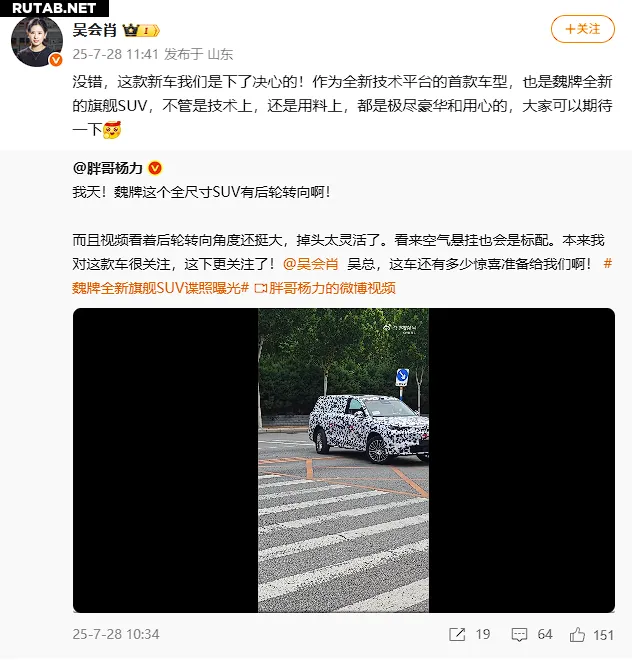Click the RUTAB.NET watermark label
Screen dimensions: 632x671
click(54, 8)
